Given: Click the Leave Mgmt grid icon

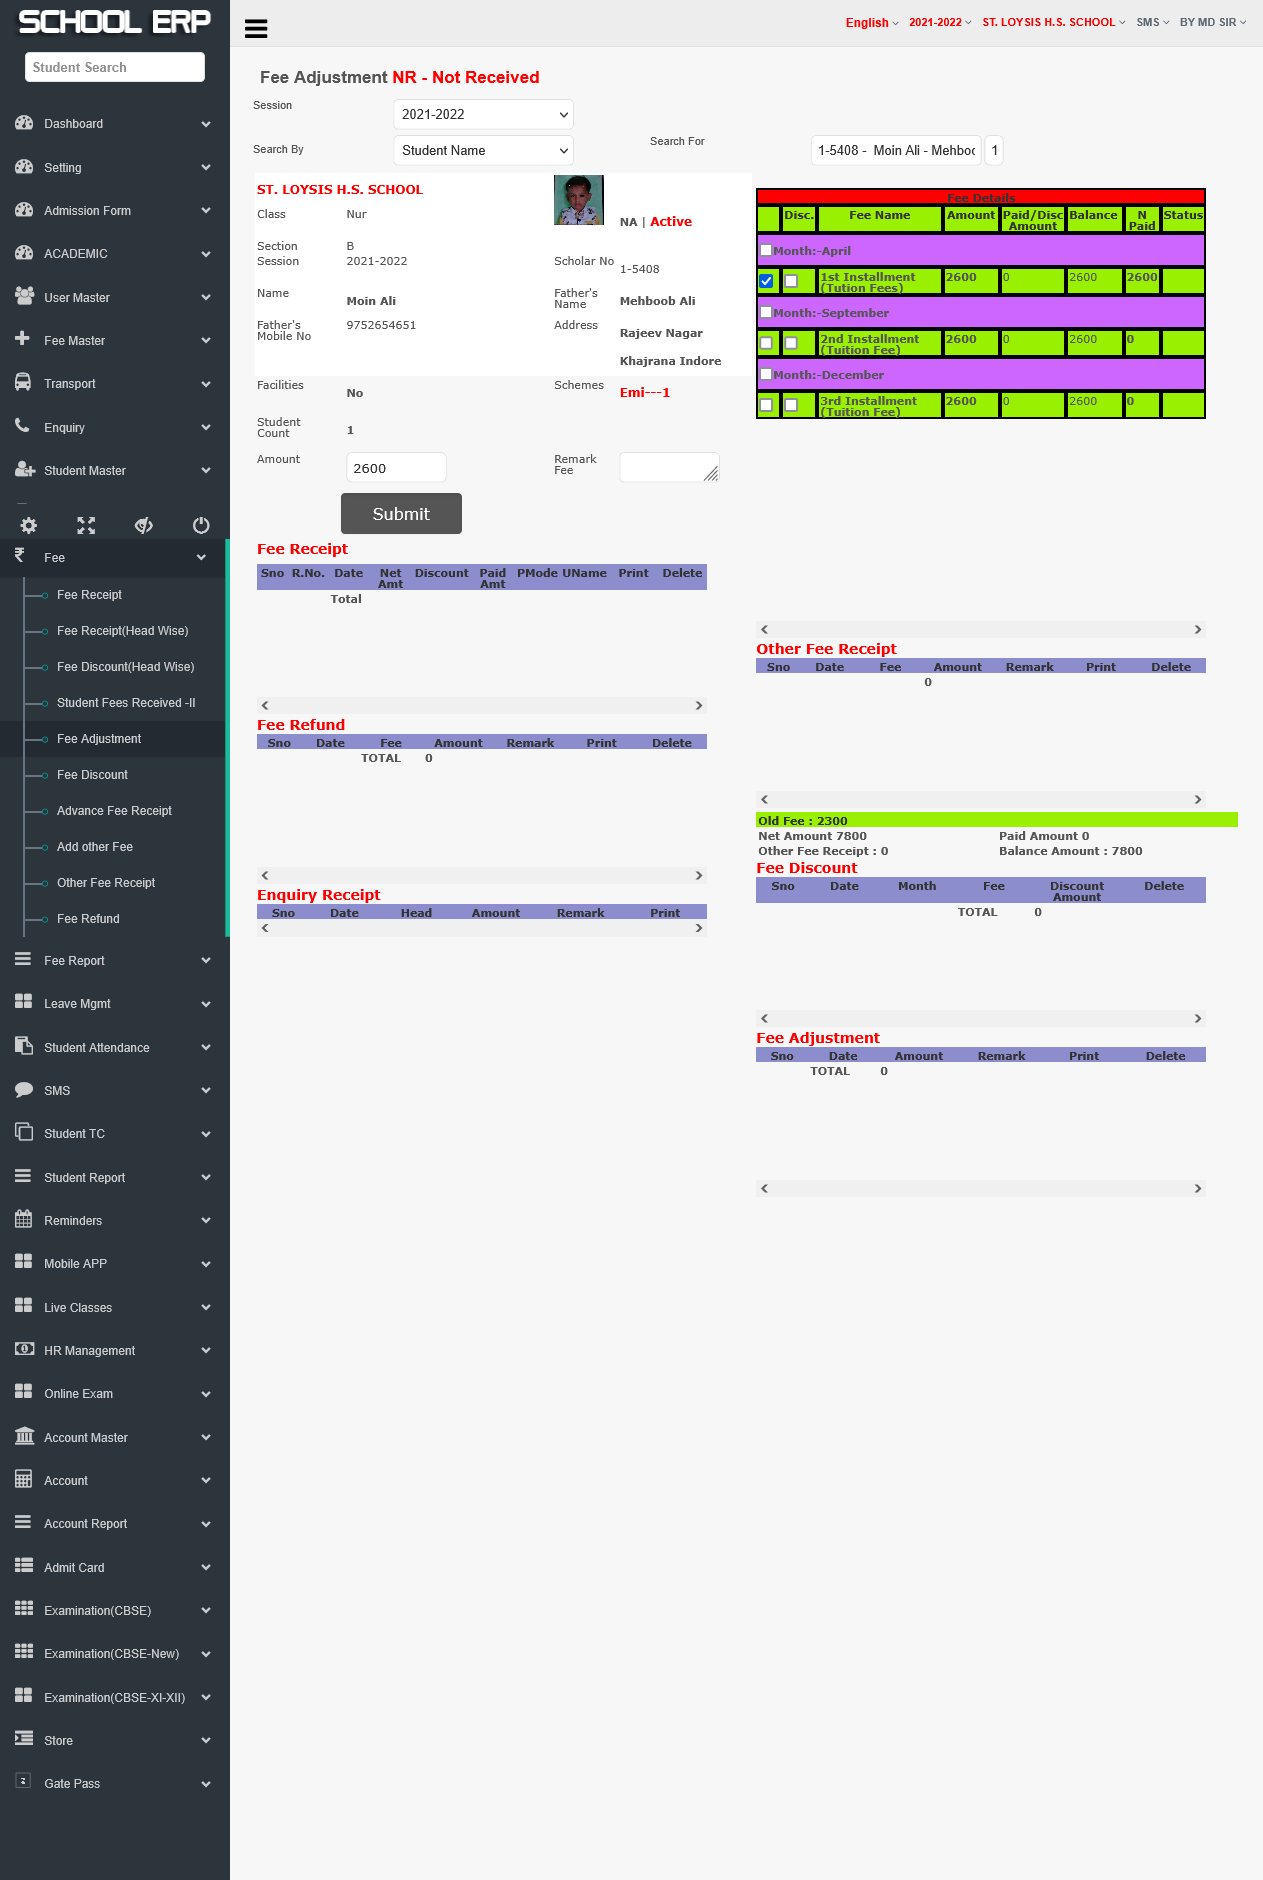Looking at the screenshot, I should 24,1002.
